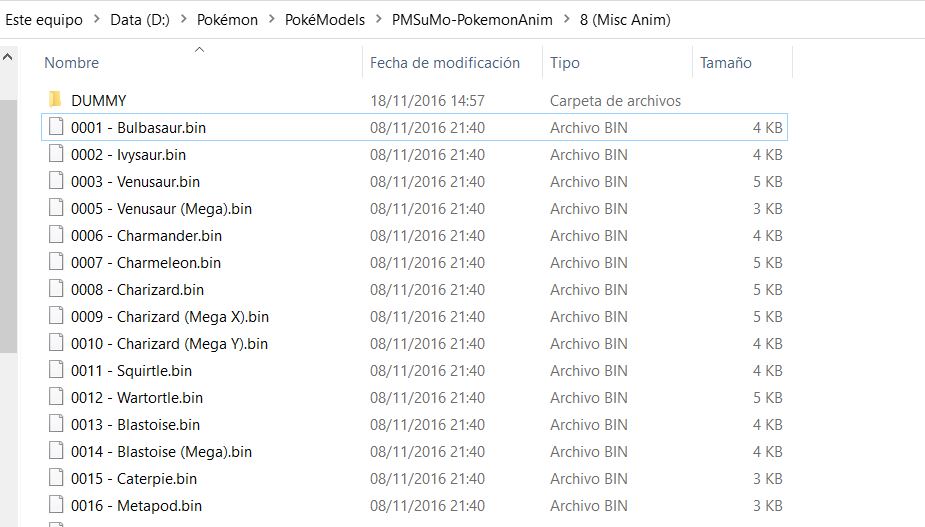Click the file icon of 0008 - Charizard.bin
Image resolution: width=925 pixels, height=527 pixels.
56,289
